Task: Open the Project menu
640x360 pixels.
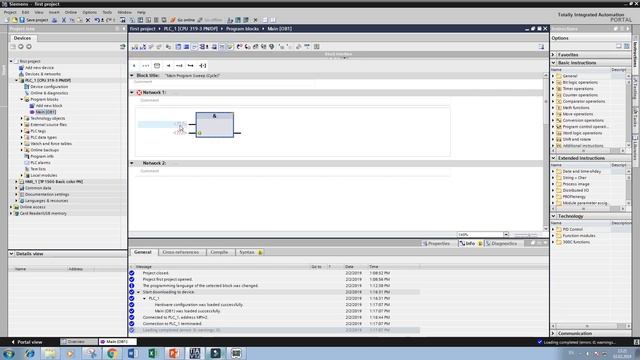Action: point(10,12)
